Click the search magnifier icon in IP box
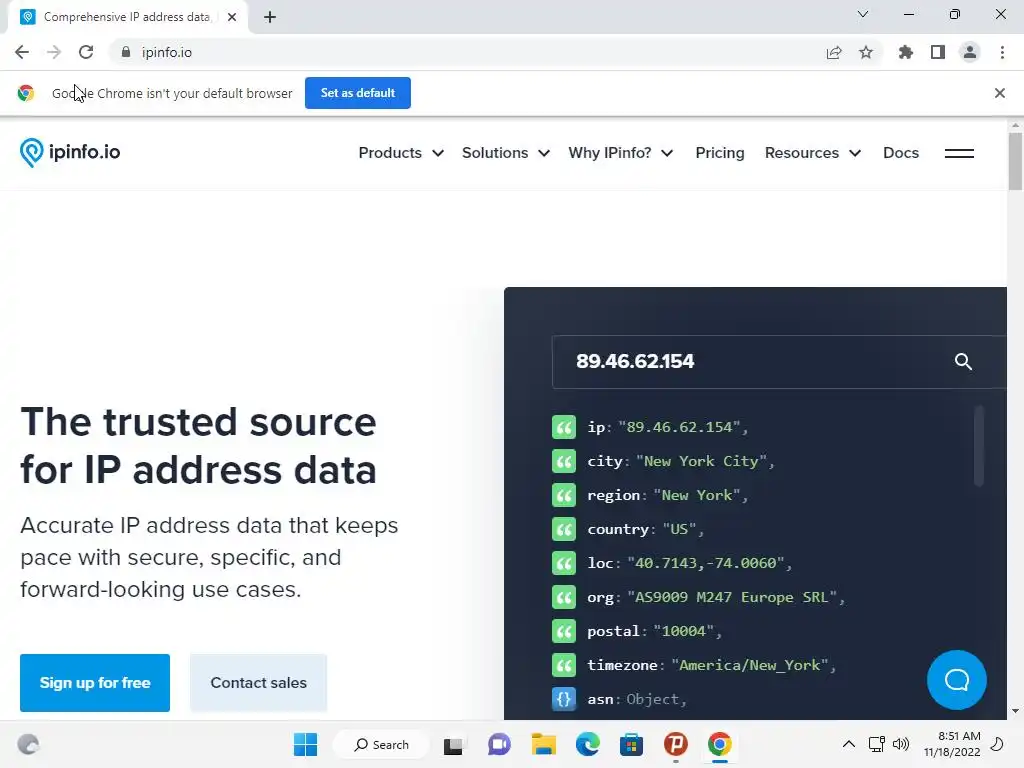 tap(963, 362)
